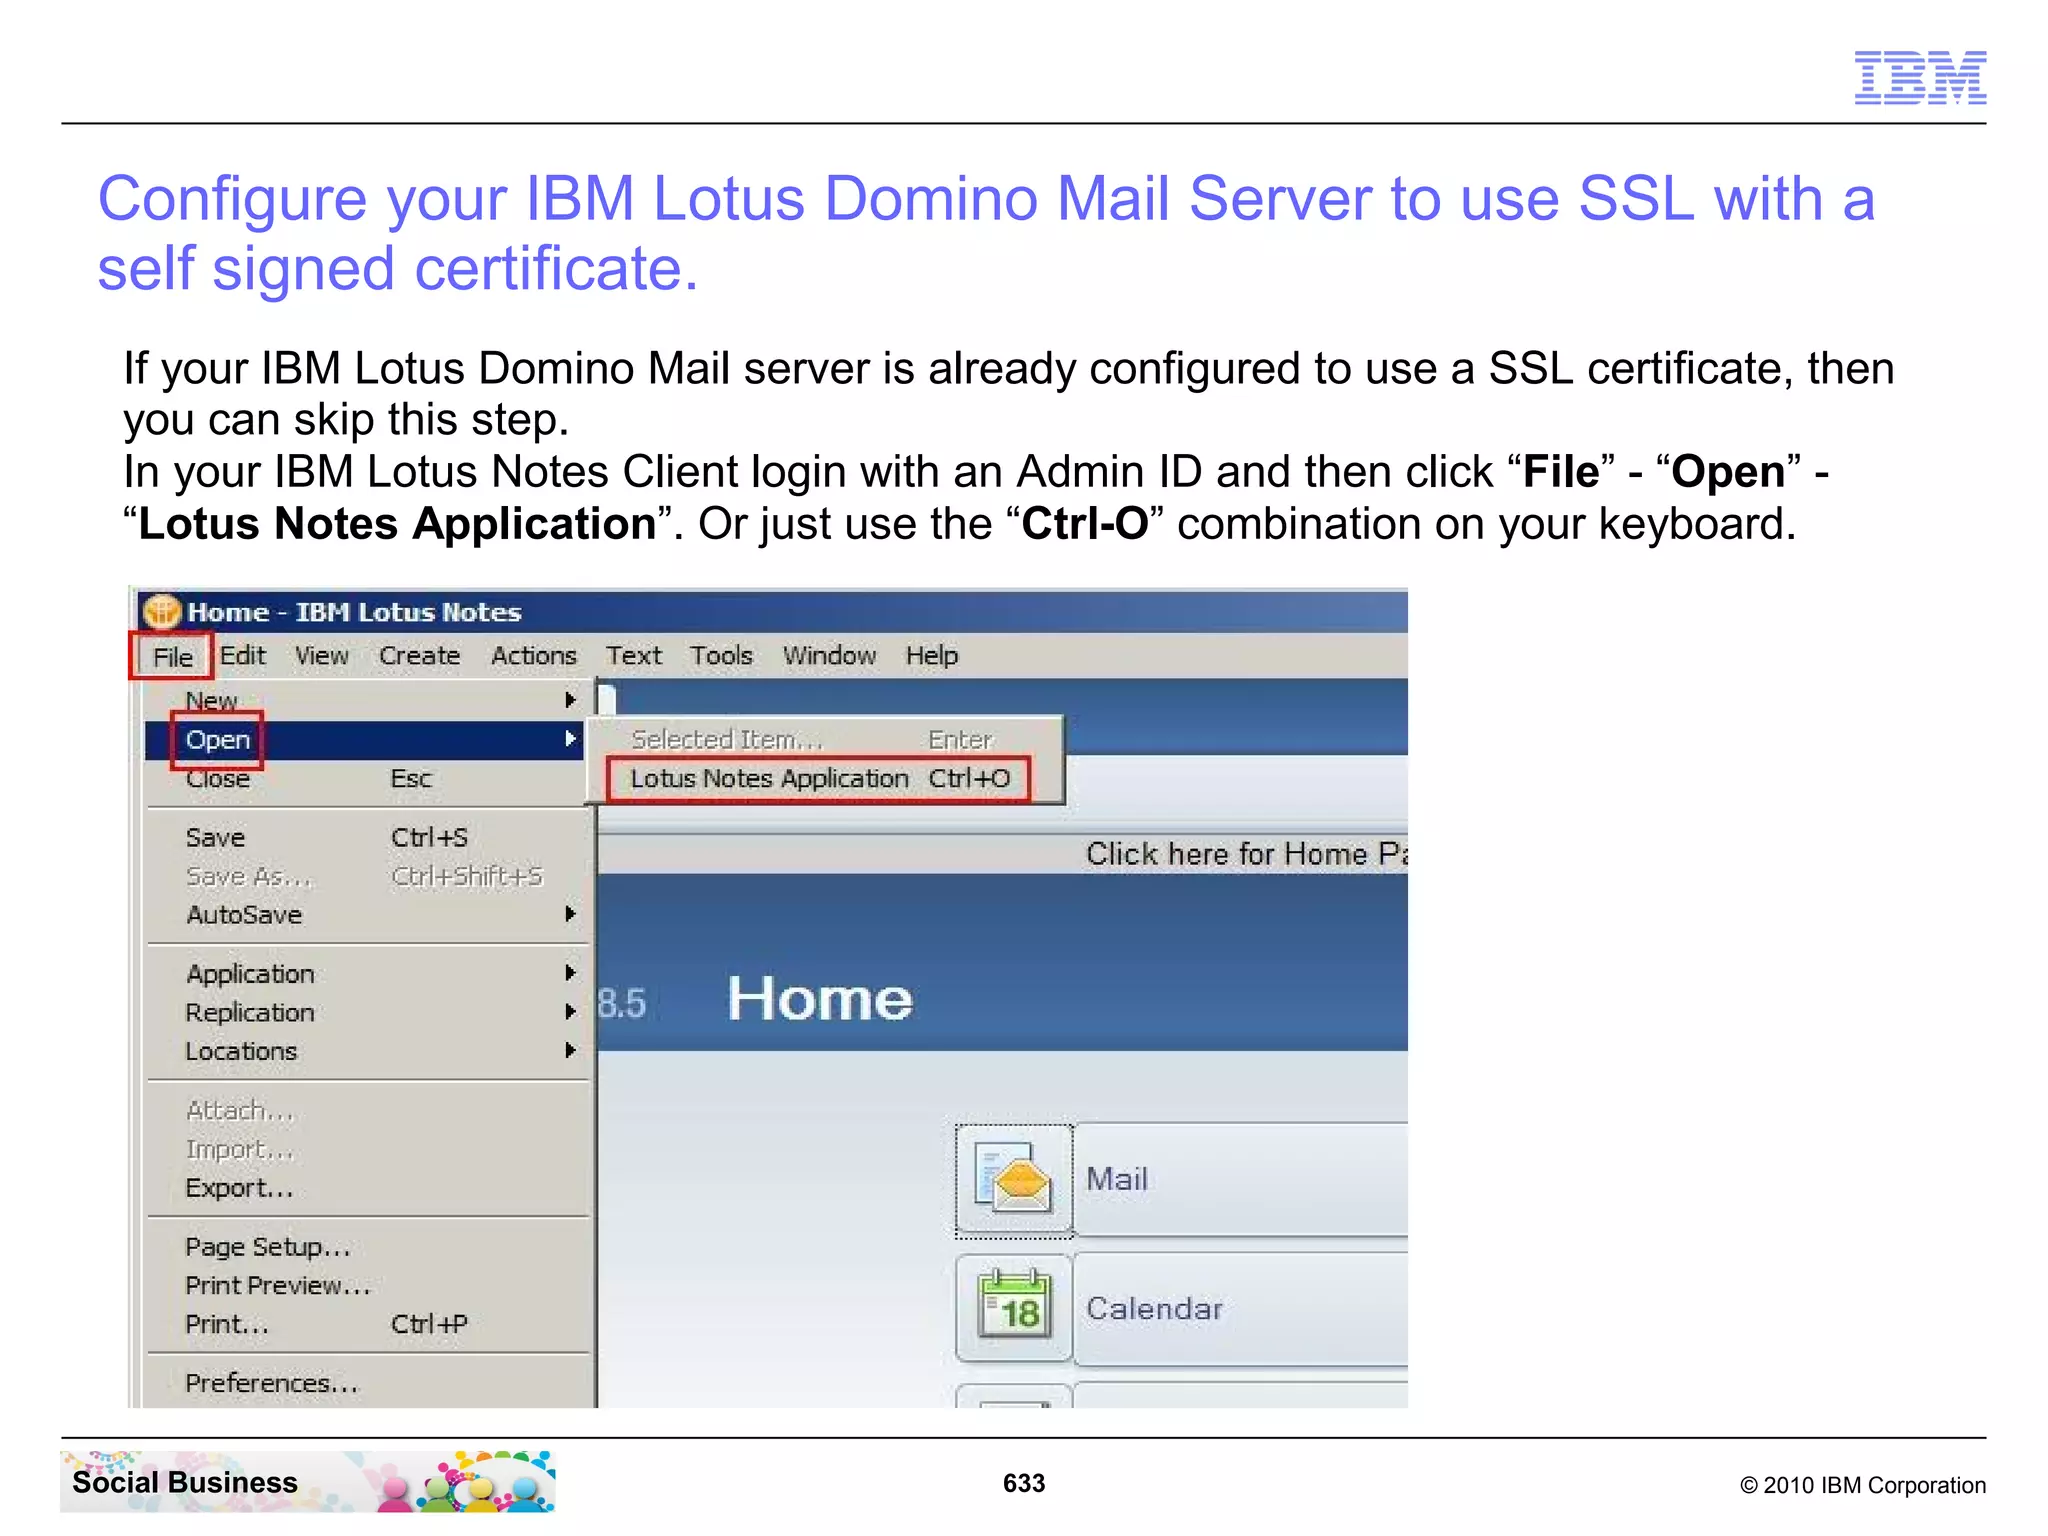Click the Lotus Notes title bar icon
Screen dimensions: 2048x1536
point(161,612)
